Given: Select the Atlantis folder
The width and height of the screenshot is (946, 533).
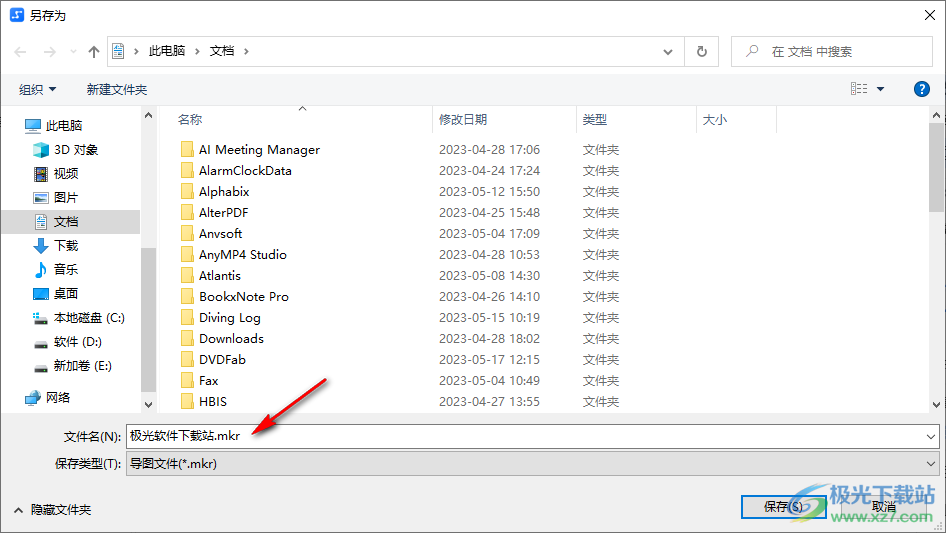Looking at the screenshot, I should (x=220, y=276).
